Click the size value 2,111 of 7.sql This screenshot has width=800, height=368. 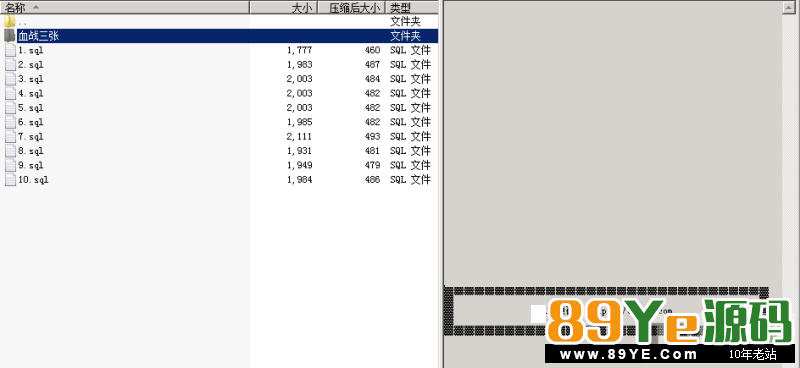[299, 136]
